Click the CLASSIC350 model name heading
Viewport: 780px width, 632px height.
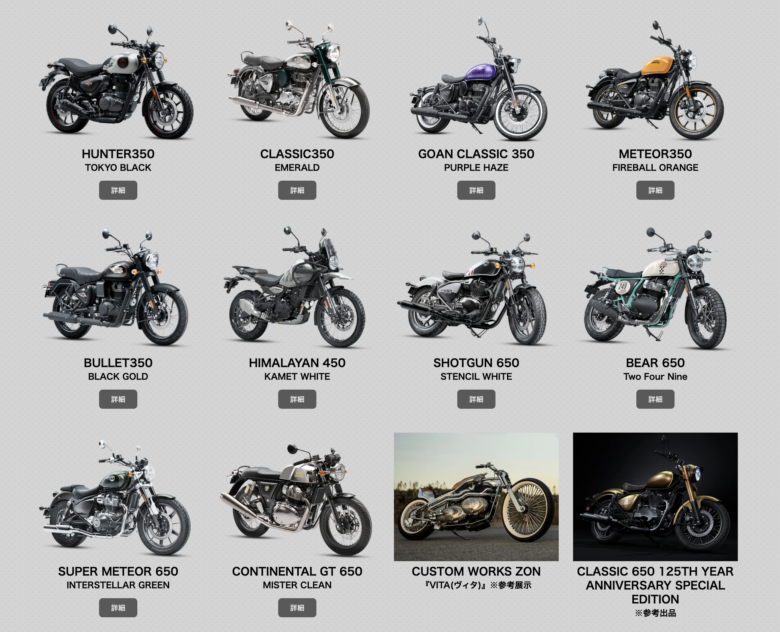click(297, 154)
